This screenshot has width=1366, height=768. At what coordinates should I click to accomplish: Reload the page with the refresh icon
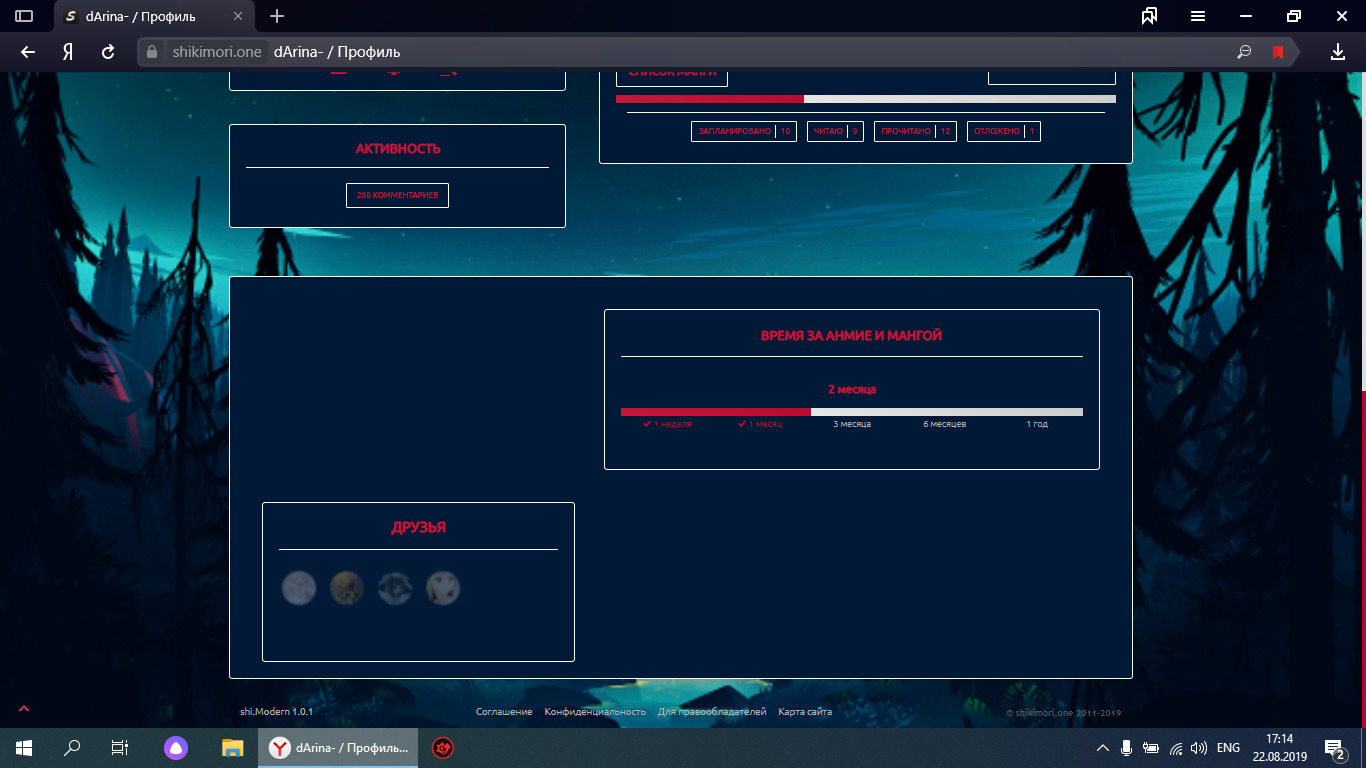click(108, 53)
